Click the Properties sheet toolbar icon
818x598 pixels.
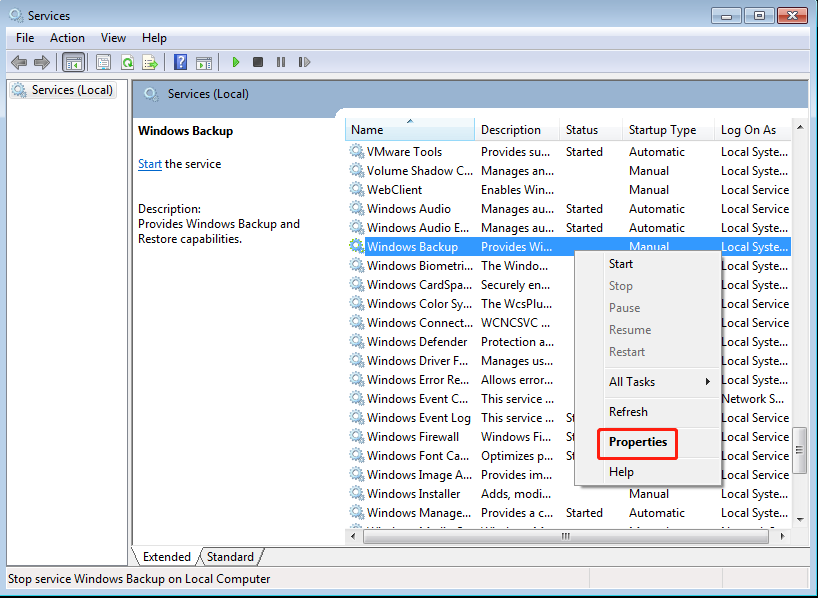click(x=103, y=63)
